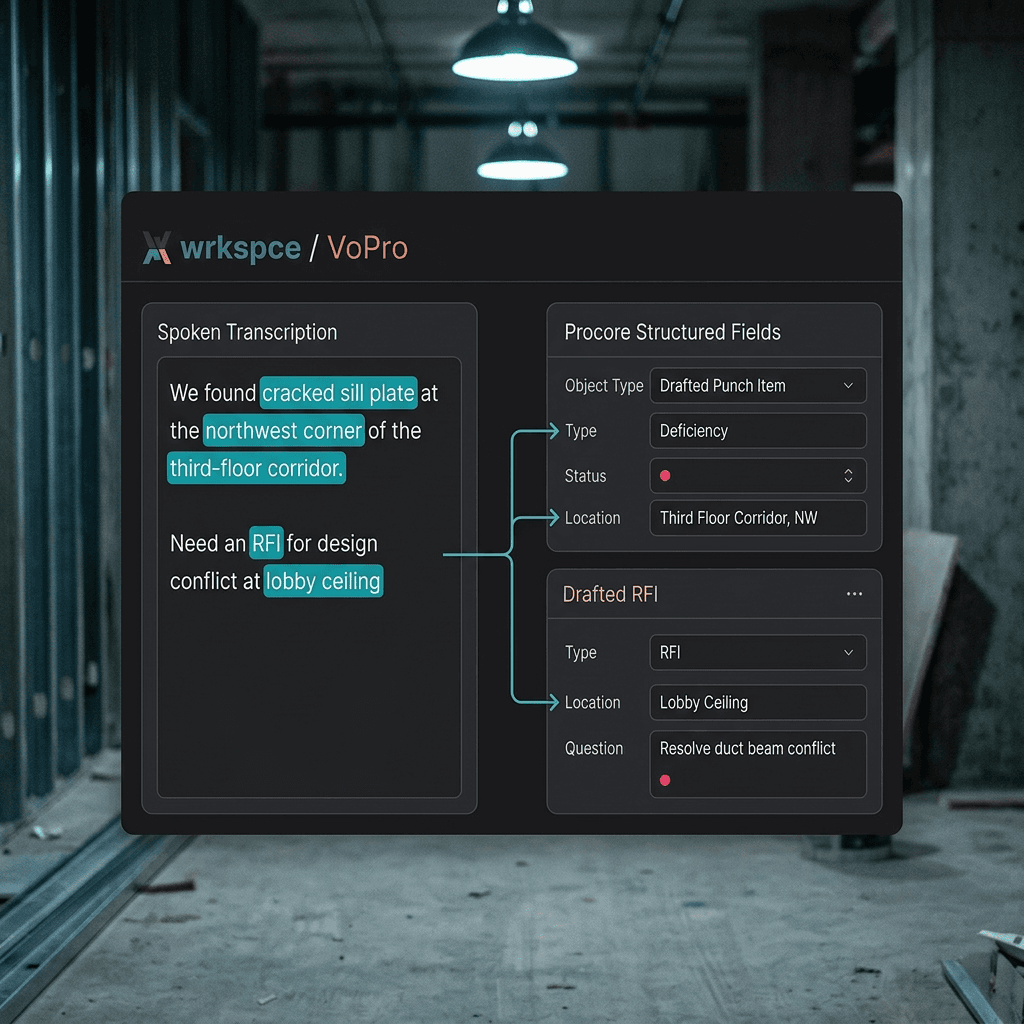
Task: Open the Object Type dropdown
Action: pos(758,385)
